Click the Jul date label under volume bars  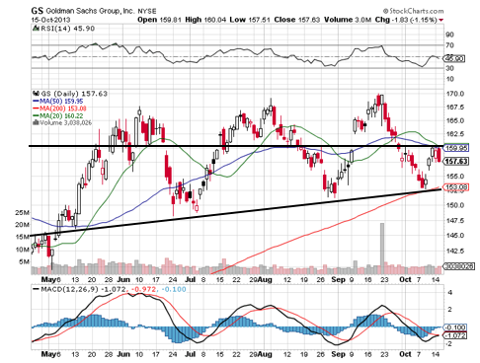coord(190,280)
